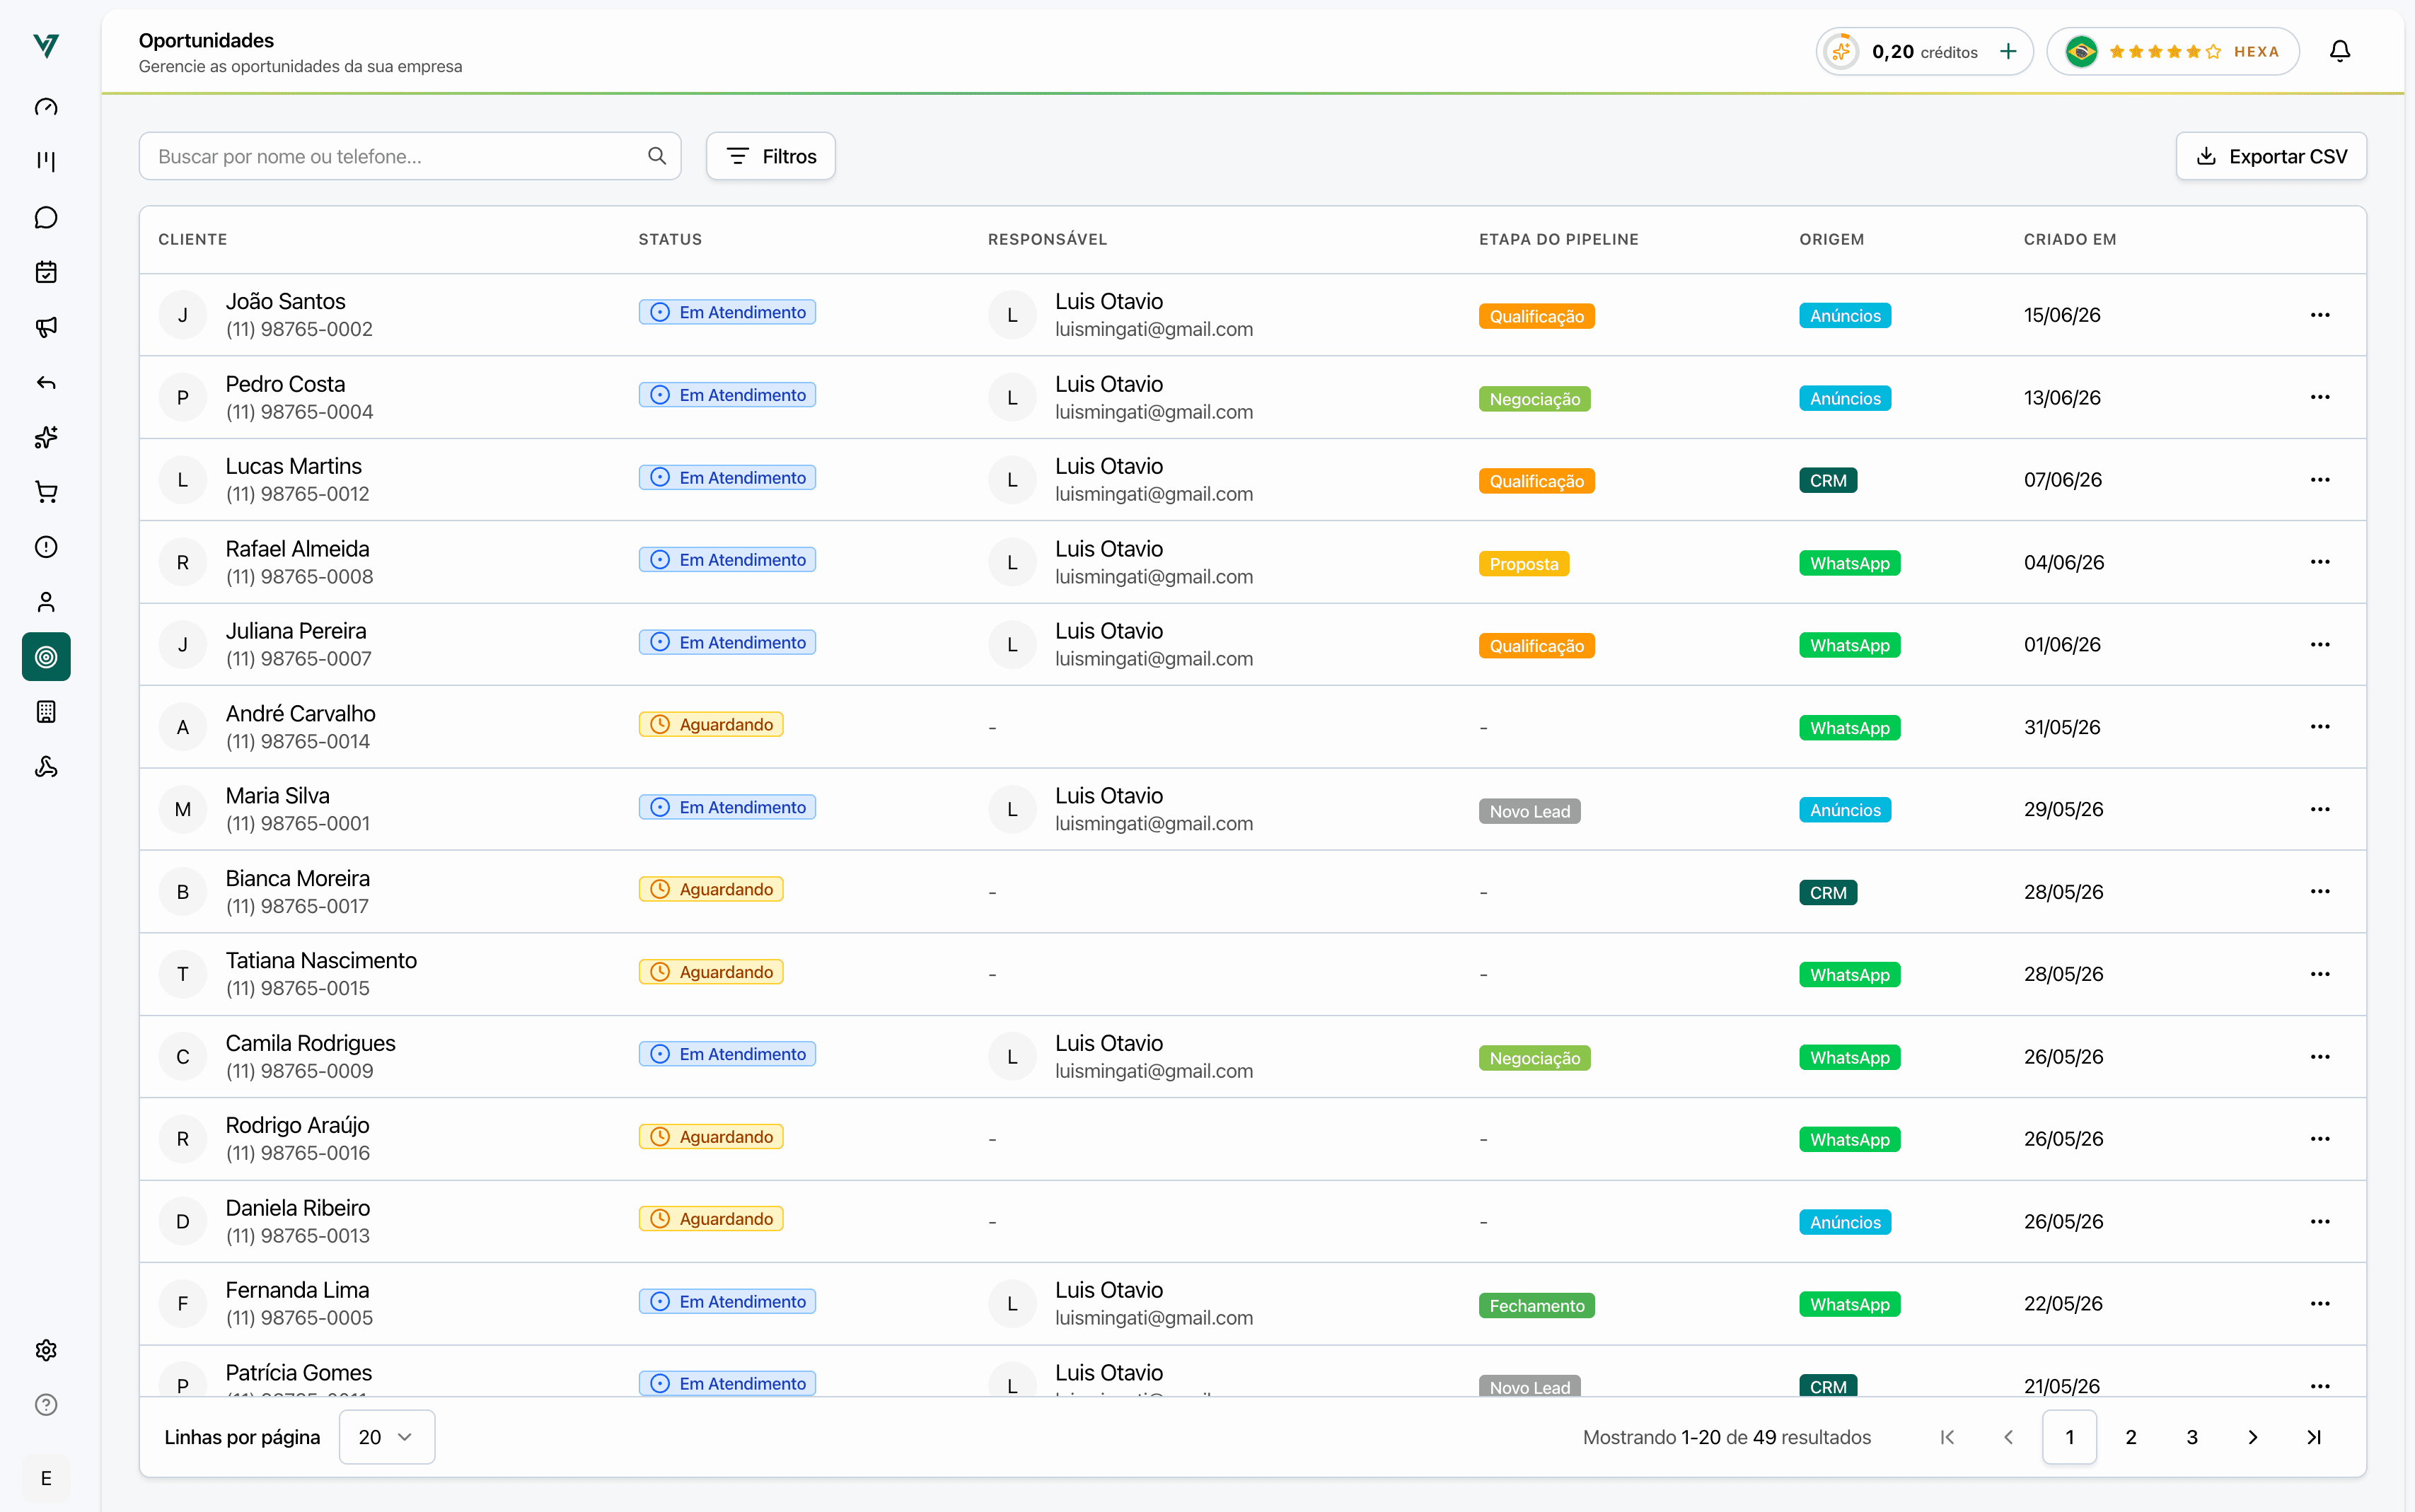This screenshot has width=2415, height=1512.
Task: Open actions menu for Fernanda Lima row
Action: click(x=2320, y=1303)
